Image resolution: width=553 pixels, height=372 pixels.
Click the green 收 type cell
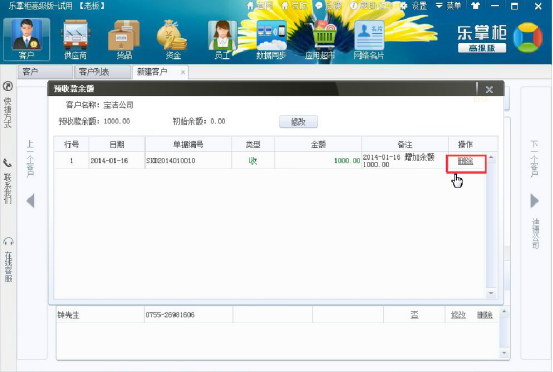click(253, 161)
